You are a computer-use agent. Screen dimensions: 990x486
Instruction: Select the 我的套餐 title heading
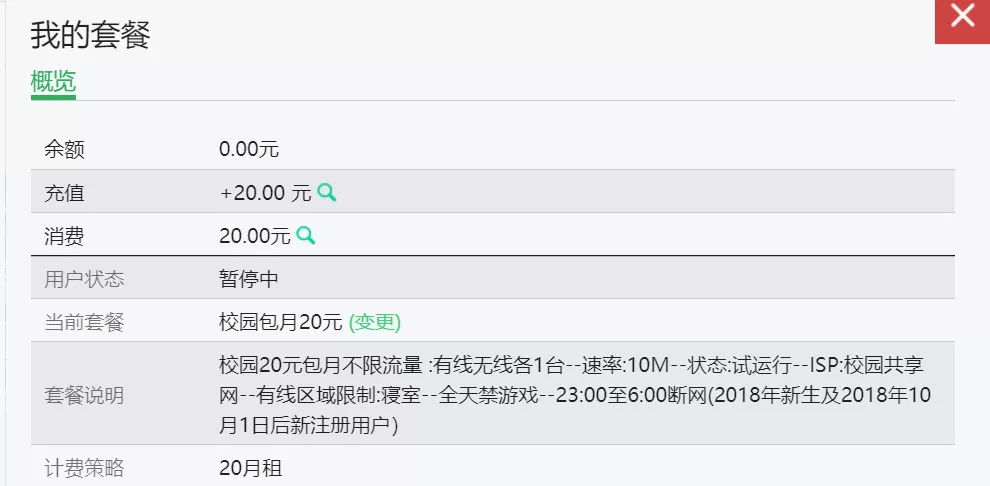tap(90, 35)
